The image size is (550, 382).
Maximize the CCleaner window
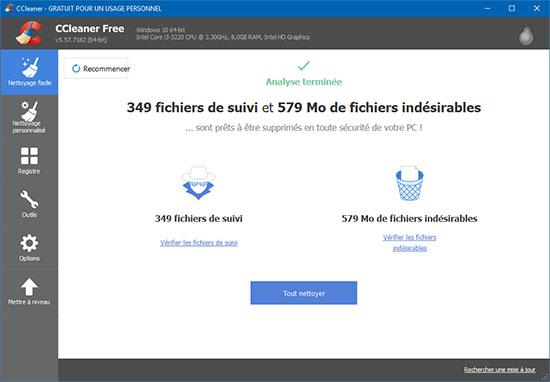point(512,8)
